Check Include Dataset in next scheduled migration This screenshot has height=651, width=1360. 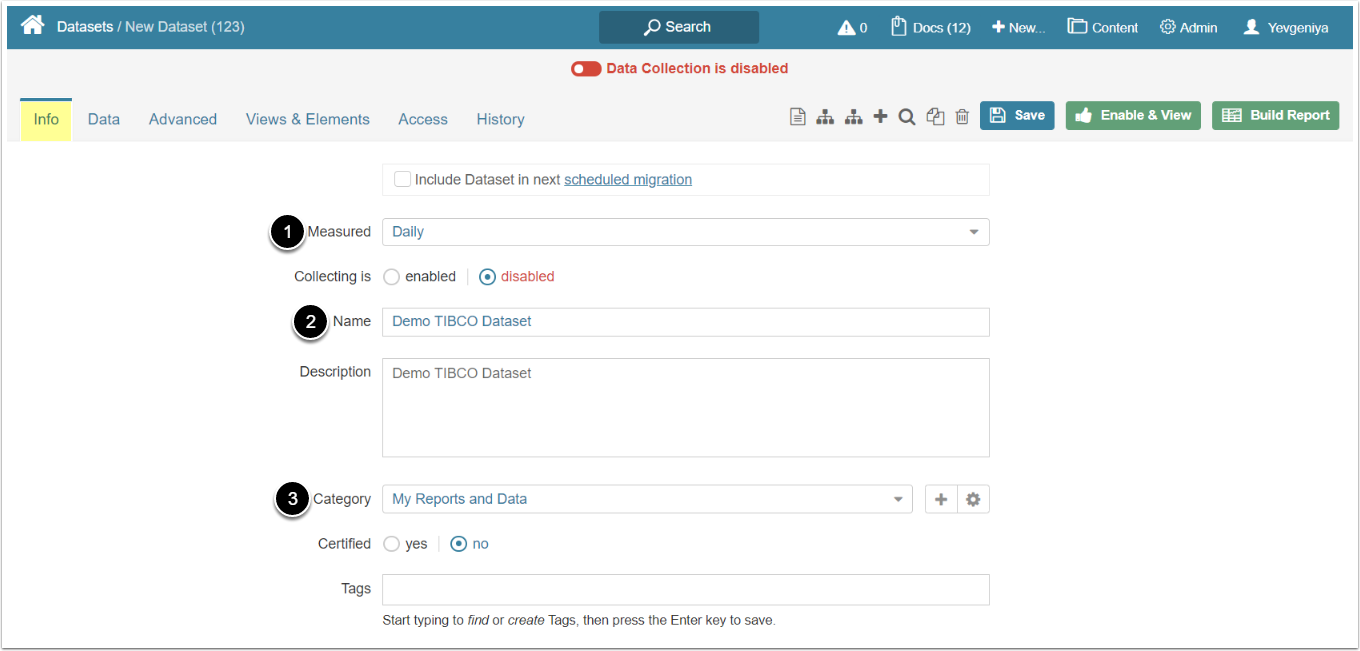tap(402, 180)
